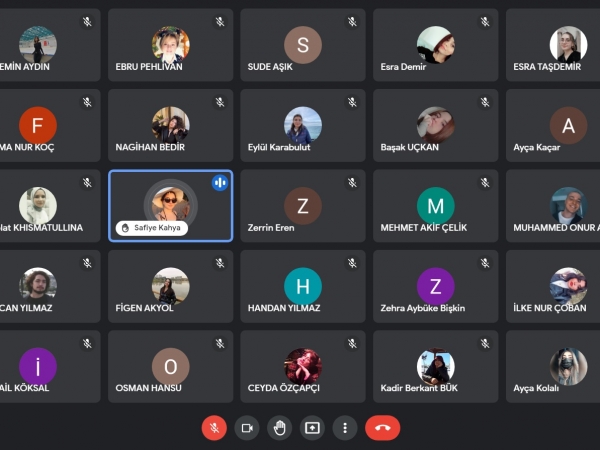This screenshot has height=450, width=600.
Task: Click MEHMET AKİF ÇELİK's green M avatar
Action: coord(435,206)
